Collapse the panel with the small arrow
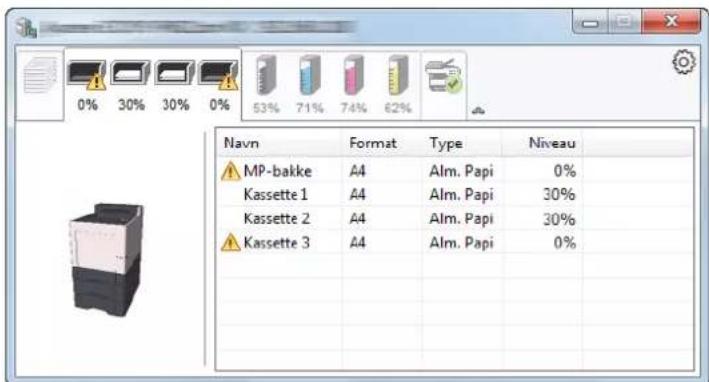709x382 pixels. (478, 110)
